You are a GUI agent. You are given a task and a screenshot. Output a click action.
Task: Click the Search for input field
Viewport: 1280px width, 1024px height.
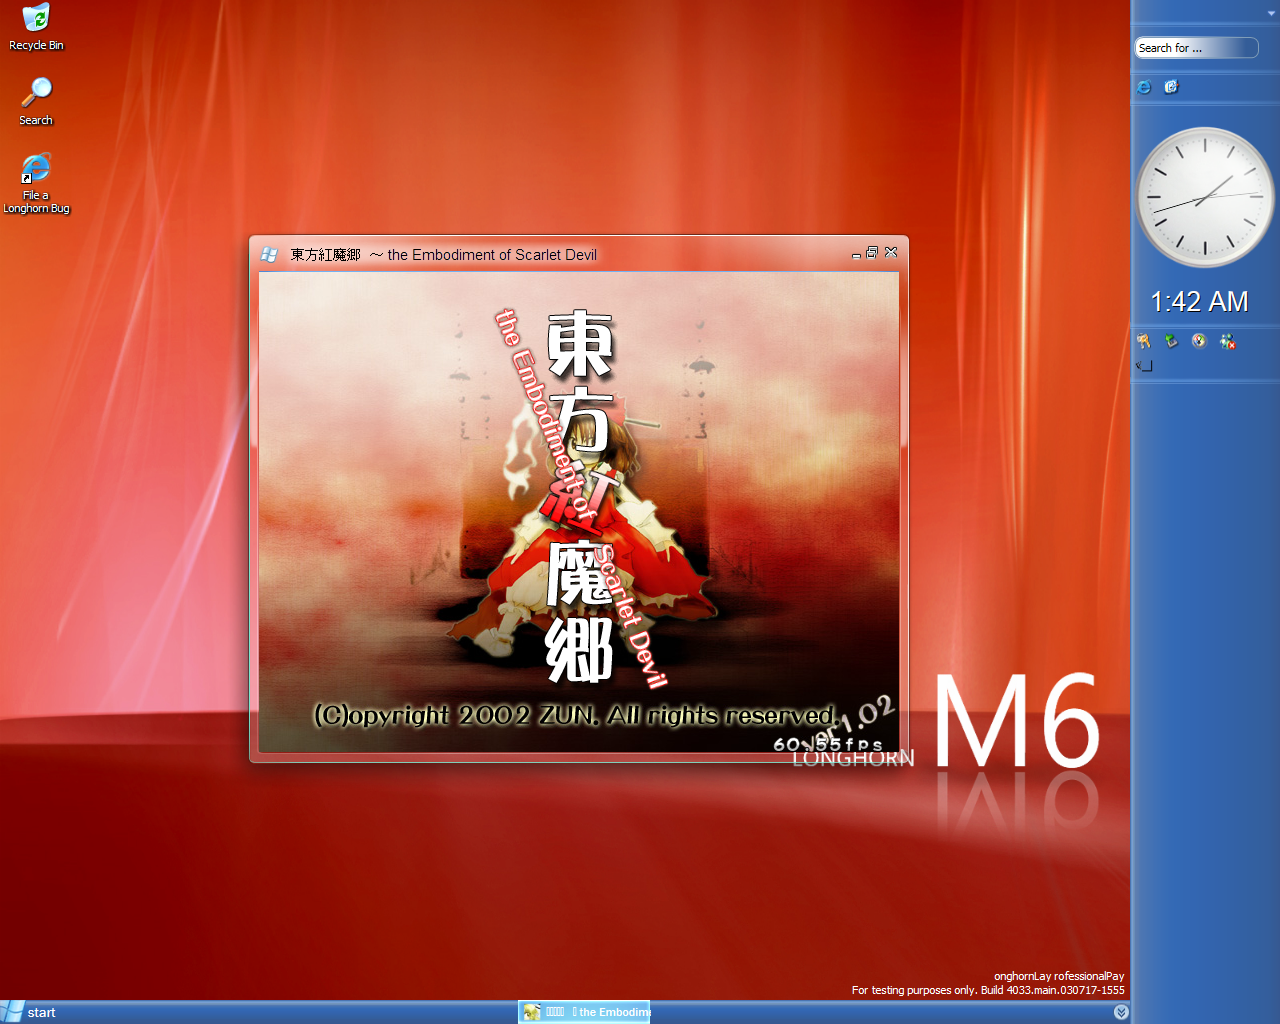[1196, 48]
